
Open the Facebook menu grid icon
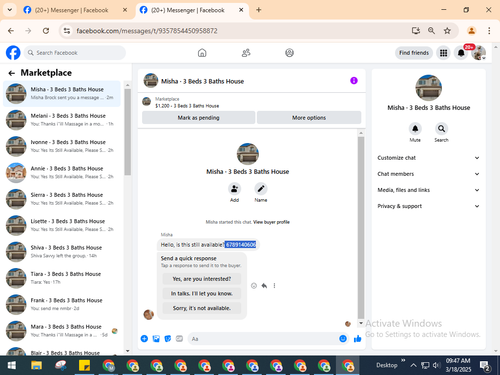click(x=443, y=53)
